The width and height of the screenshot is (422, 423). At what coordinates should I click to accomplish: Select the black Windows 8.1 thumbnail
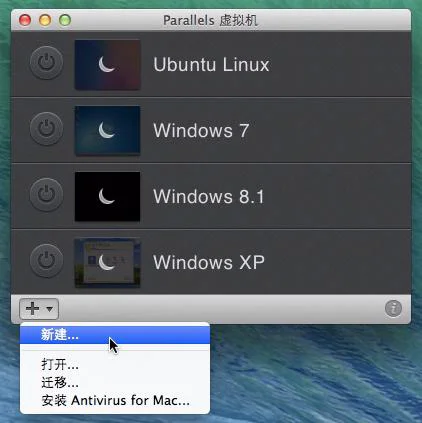(x=107, y=196)
